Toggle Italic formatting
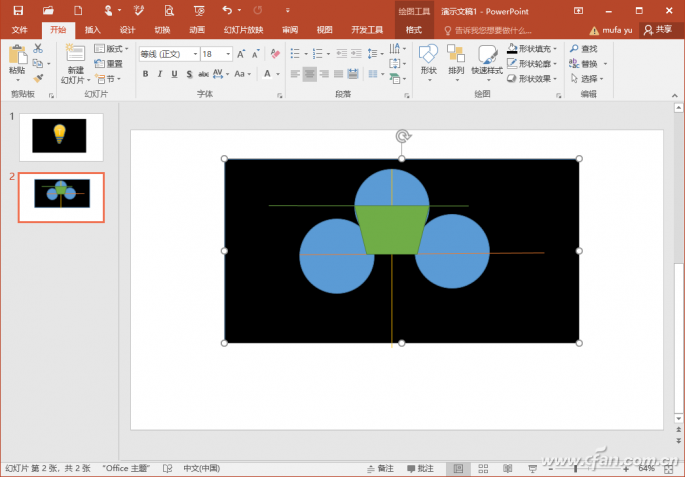Viewport: 685px width, 477px height. (160, 74)
